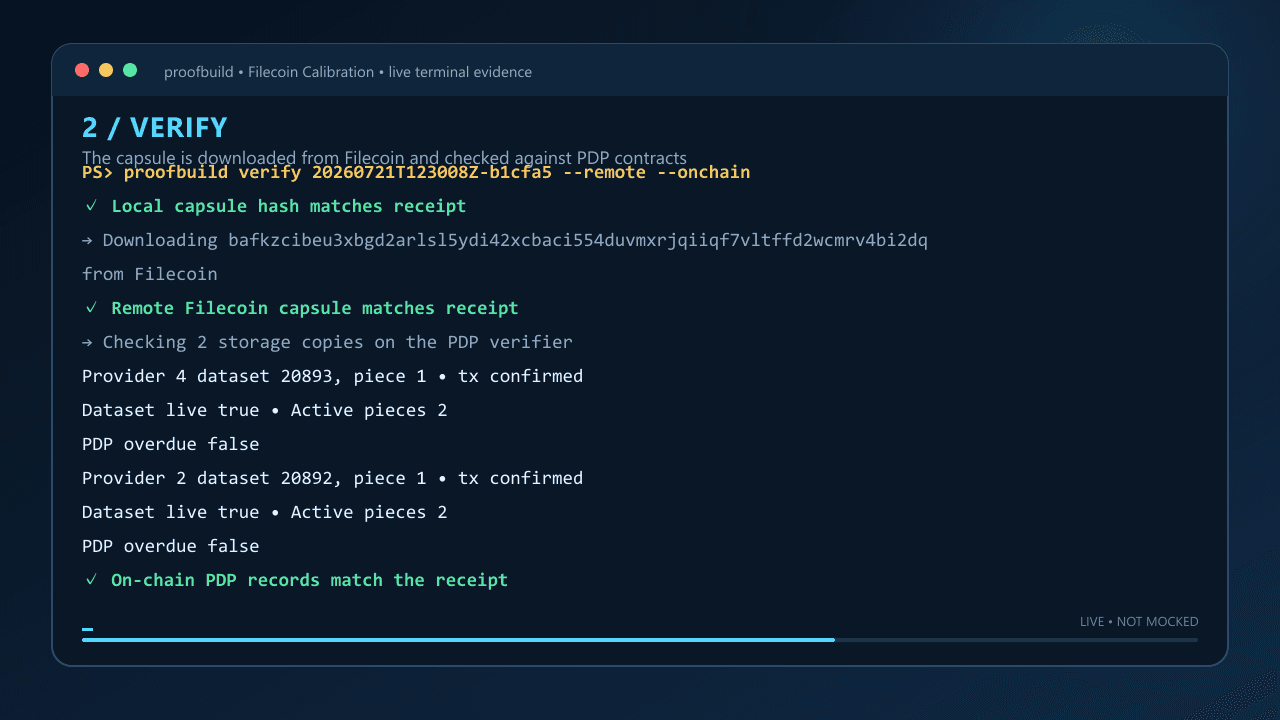The image size is (1280, 720).
Task: Click the 'LIVE • NOT MOCKED' label
Action: (1139, 622)
